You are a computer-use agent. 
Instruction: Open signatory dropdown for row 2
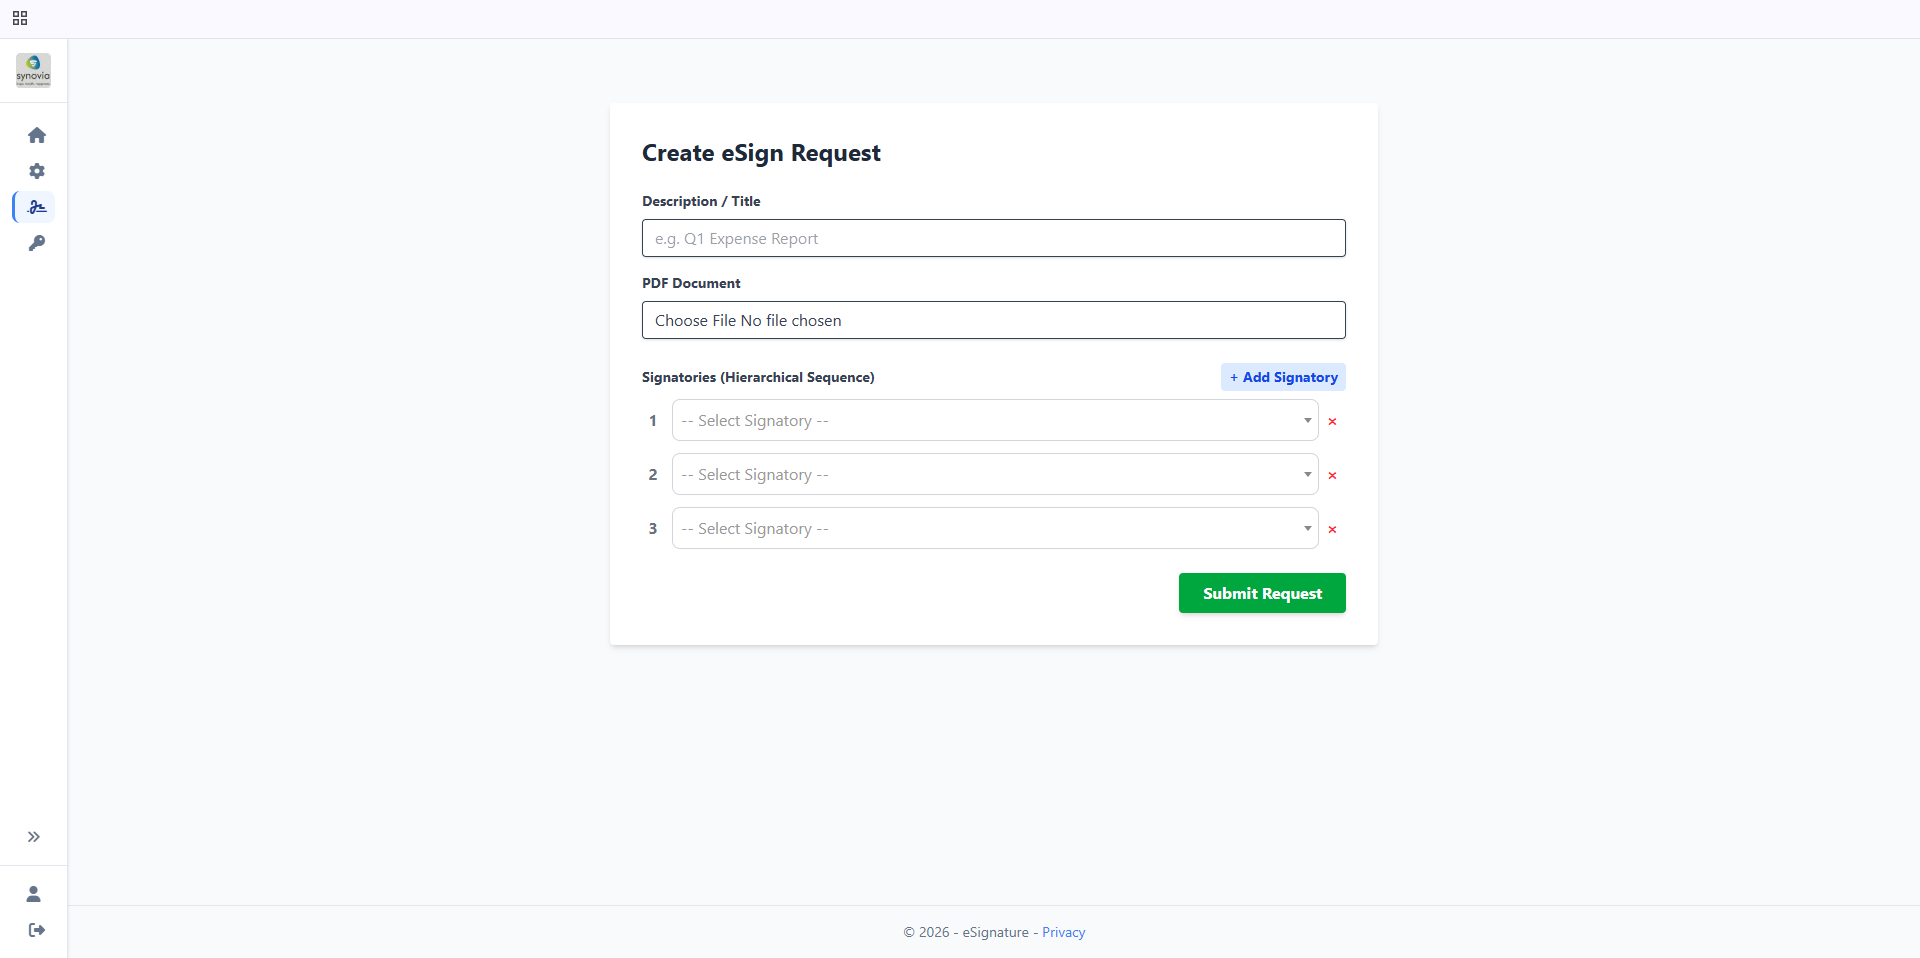[x=995, y=474]
